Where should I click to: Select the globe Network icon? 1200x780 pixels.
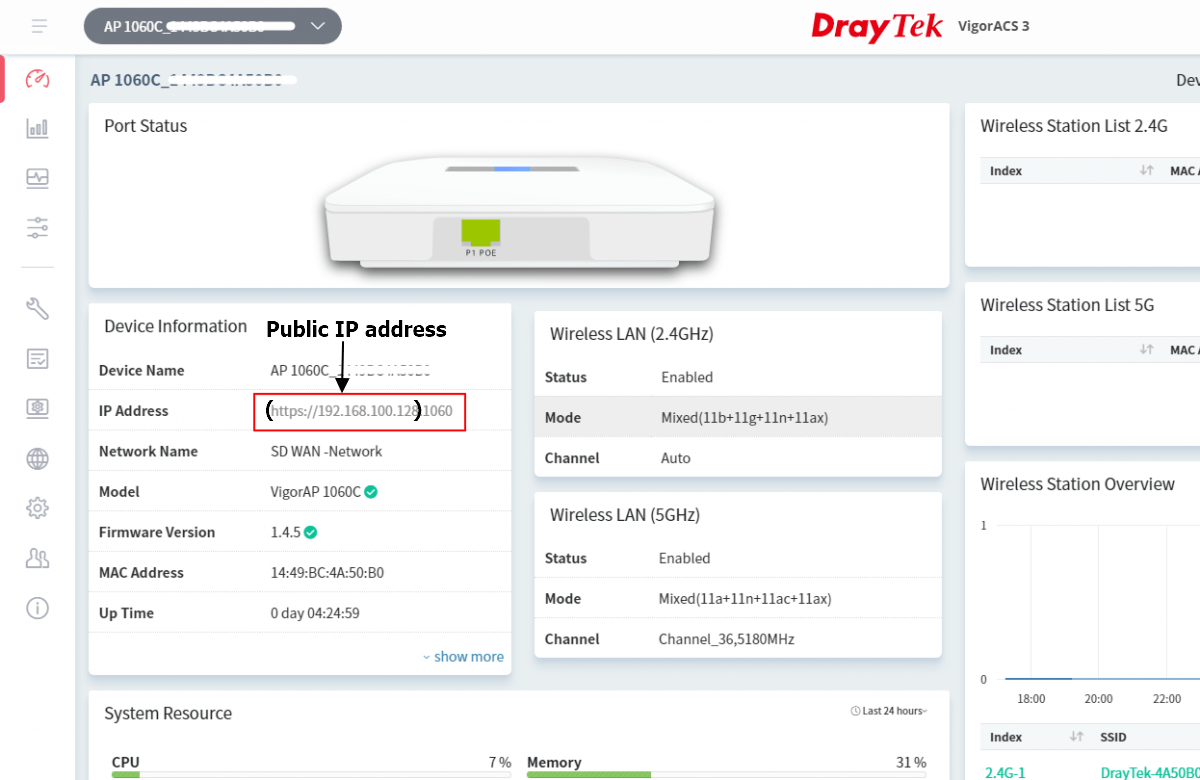pyautogui.click(x=38, y=458)
